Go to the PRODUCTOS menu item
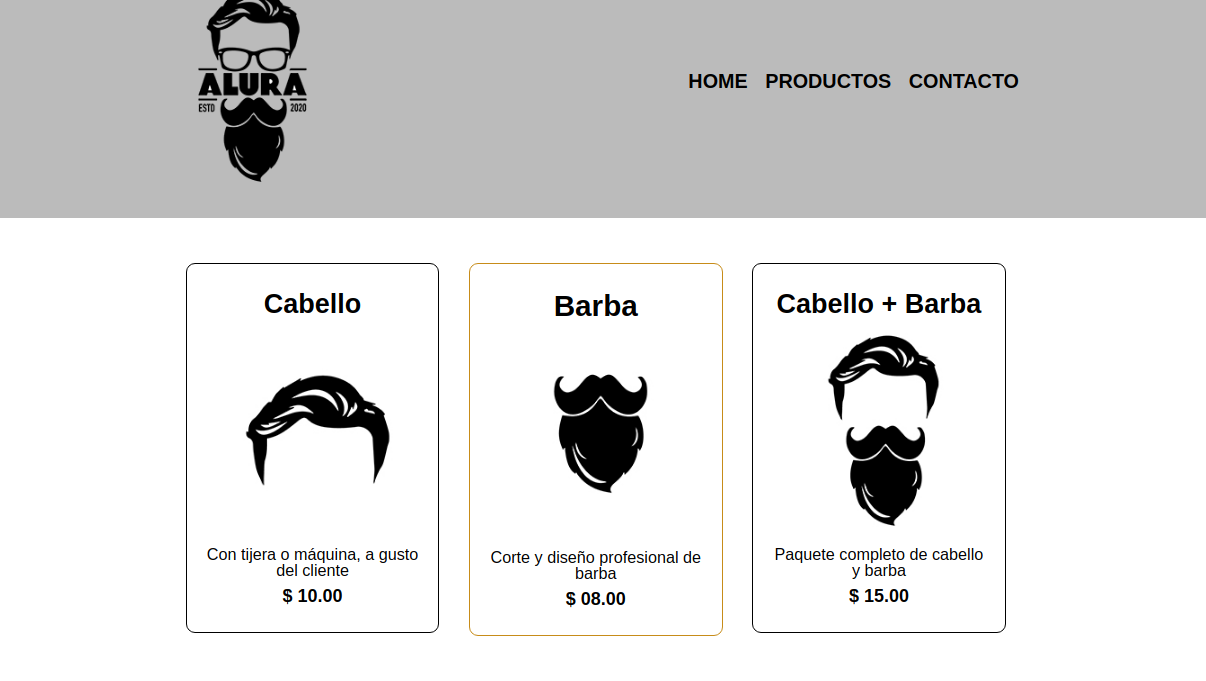 (x=828, y=81)
